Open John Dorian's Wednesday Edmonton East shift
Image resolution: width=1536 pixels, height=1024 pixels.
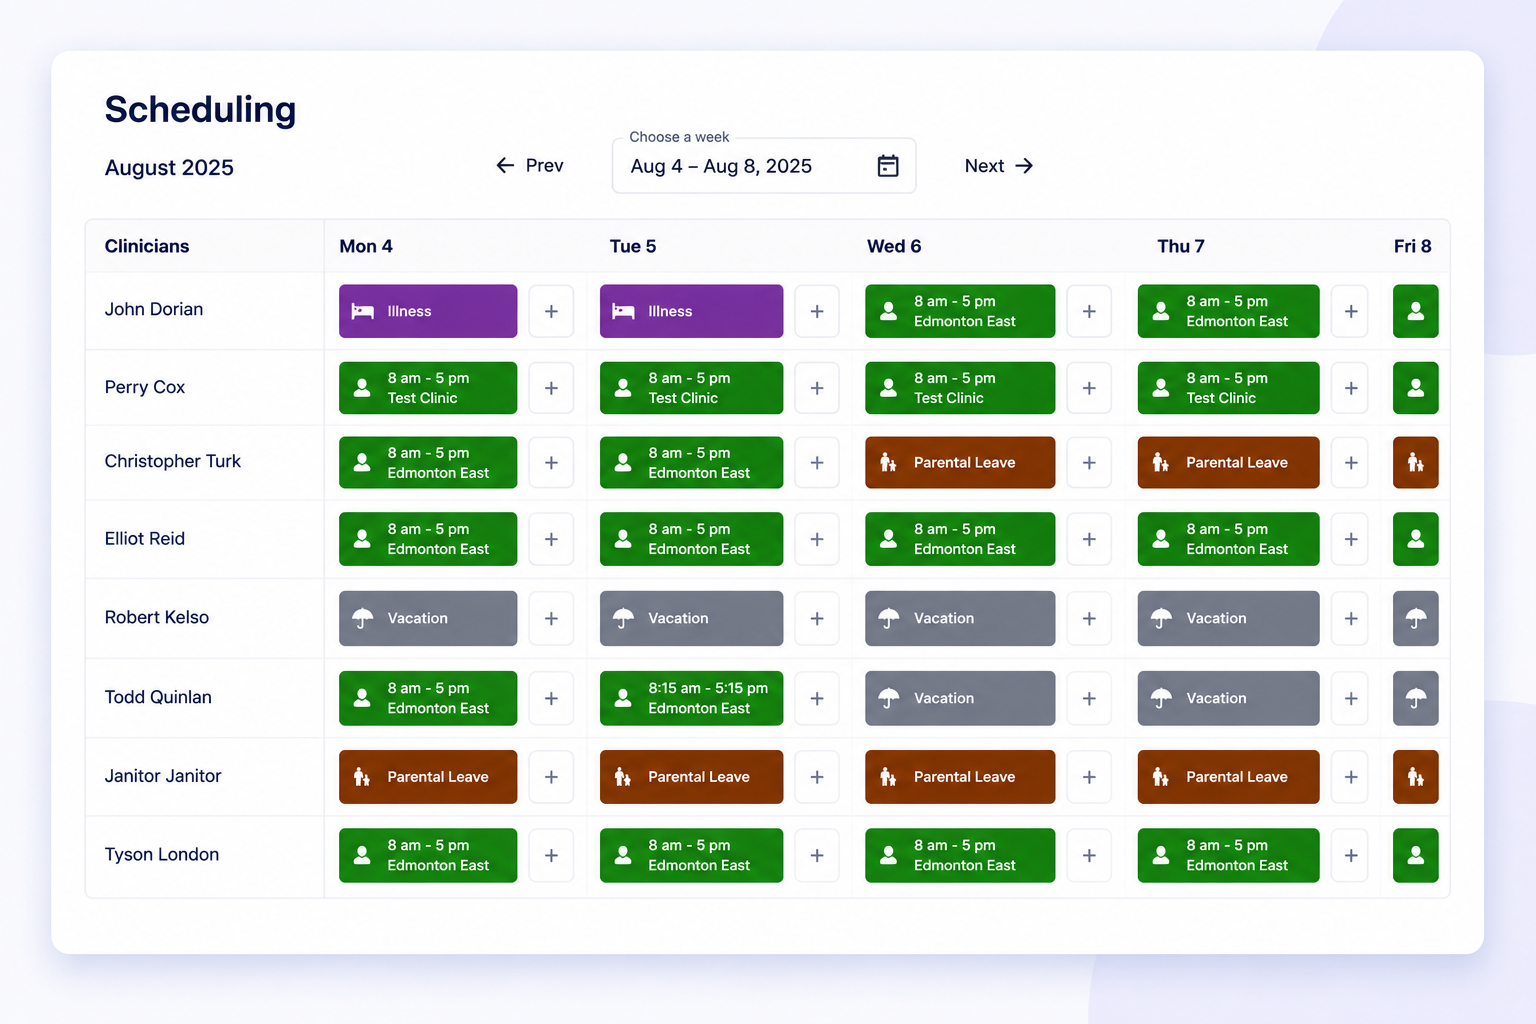960,311
